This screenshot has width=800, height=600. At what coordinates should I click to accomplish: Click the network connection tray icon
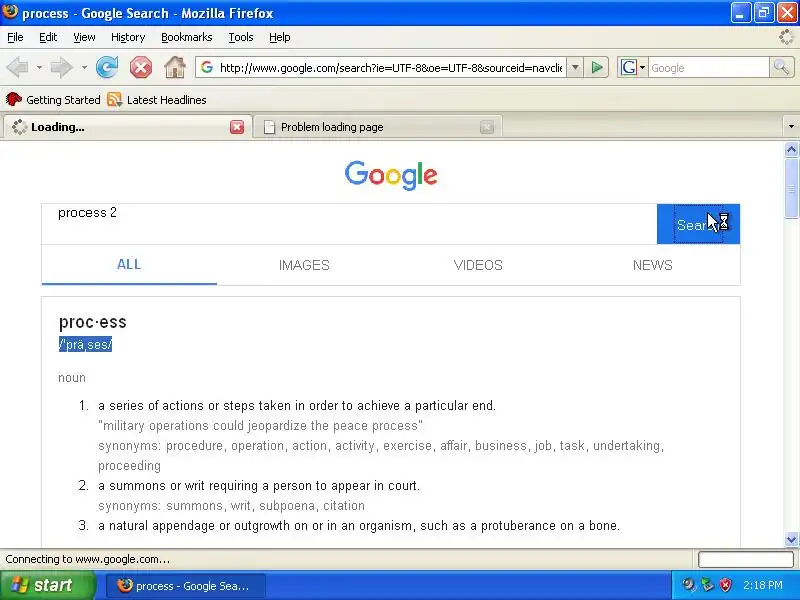point(707,585)
